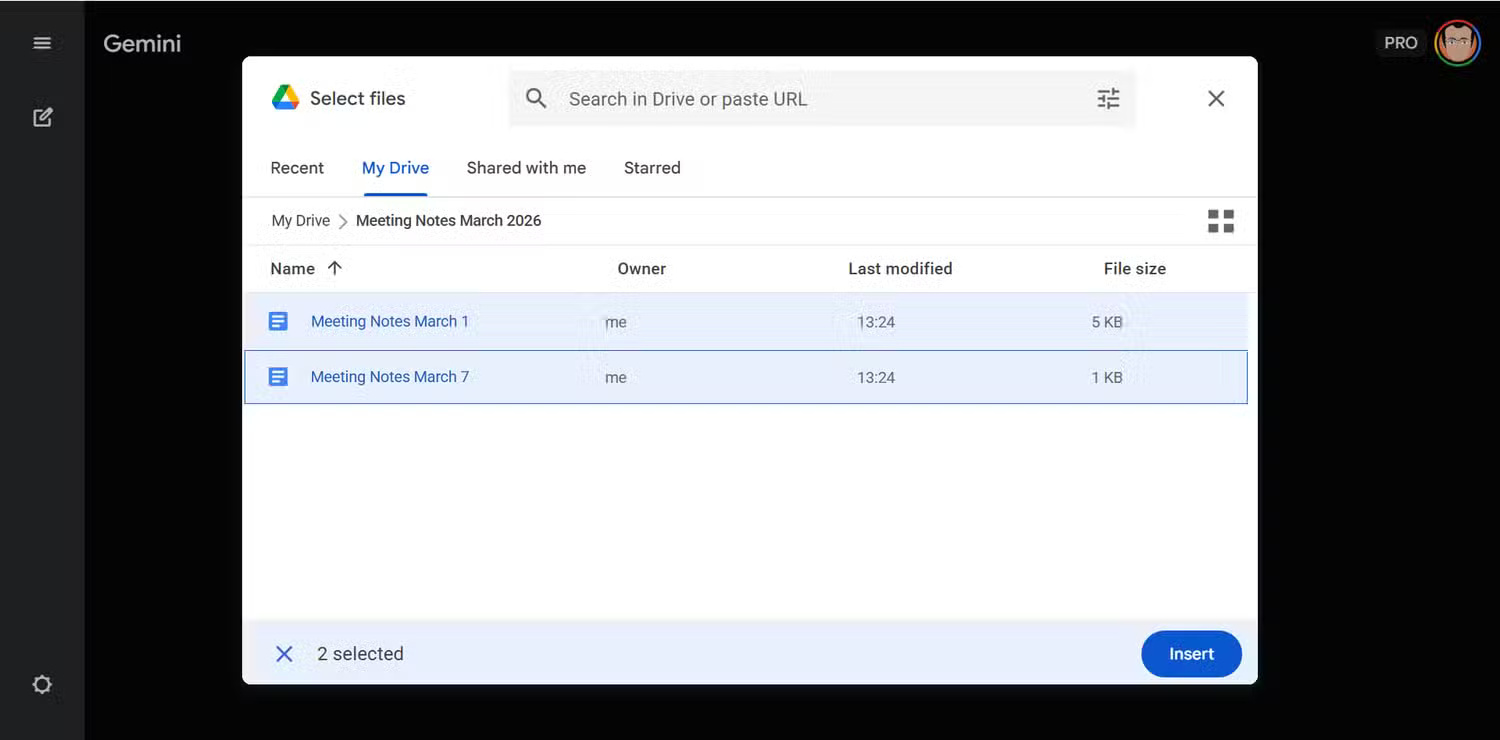This screenshot has height=740, width=1500.
Task: Click the Google Drive logo icon
Action: 284,97
